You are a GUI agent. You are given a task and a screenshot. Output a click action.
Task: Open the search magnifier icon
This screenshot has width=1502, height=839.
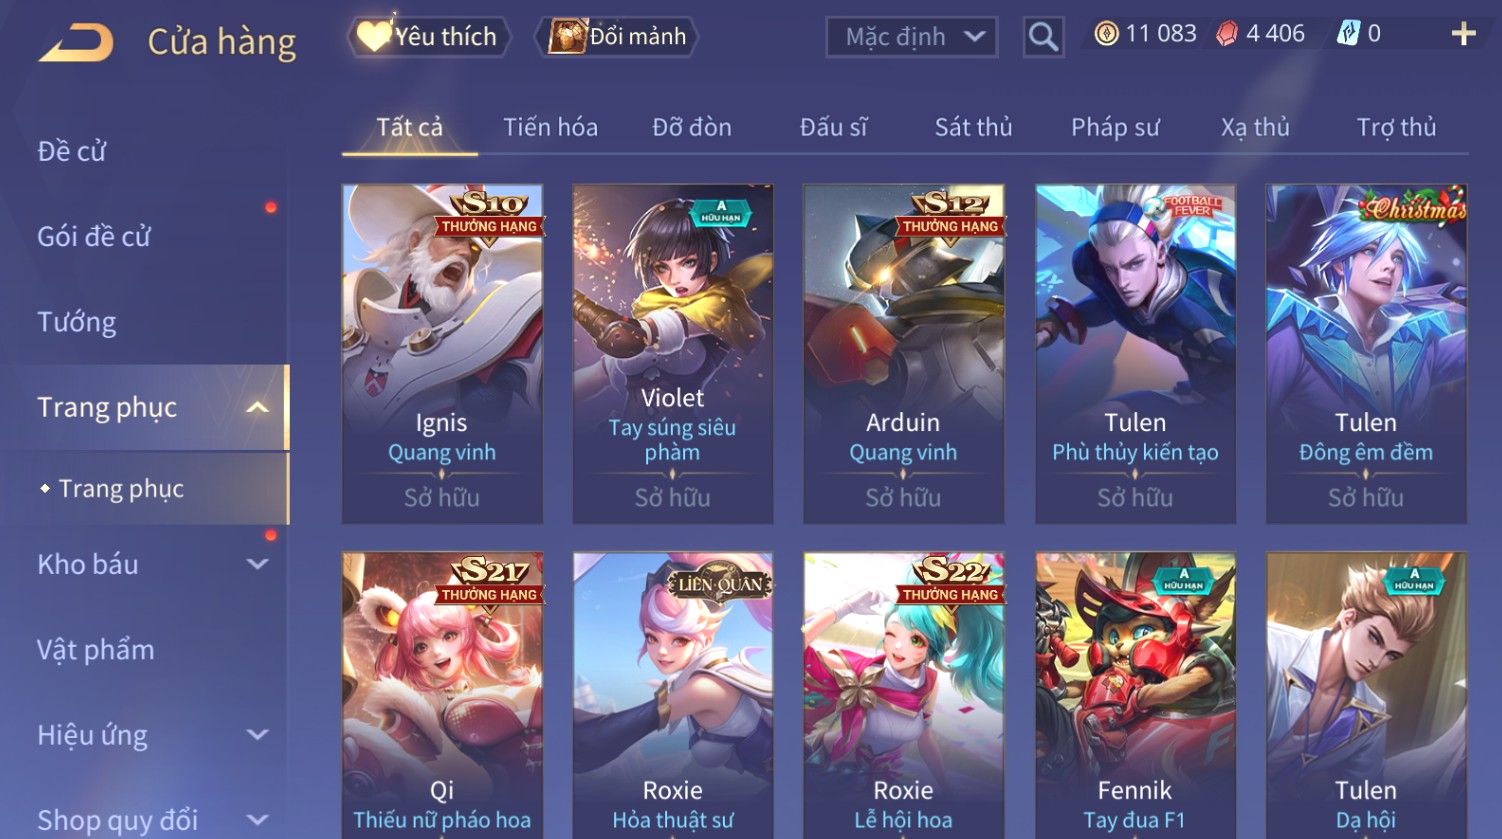tap(1043, 37)
